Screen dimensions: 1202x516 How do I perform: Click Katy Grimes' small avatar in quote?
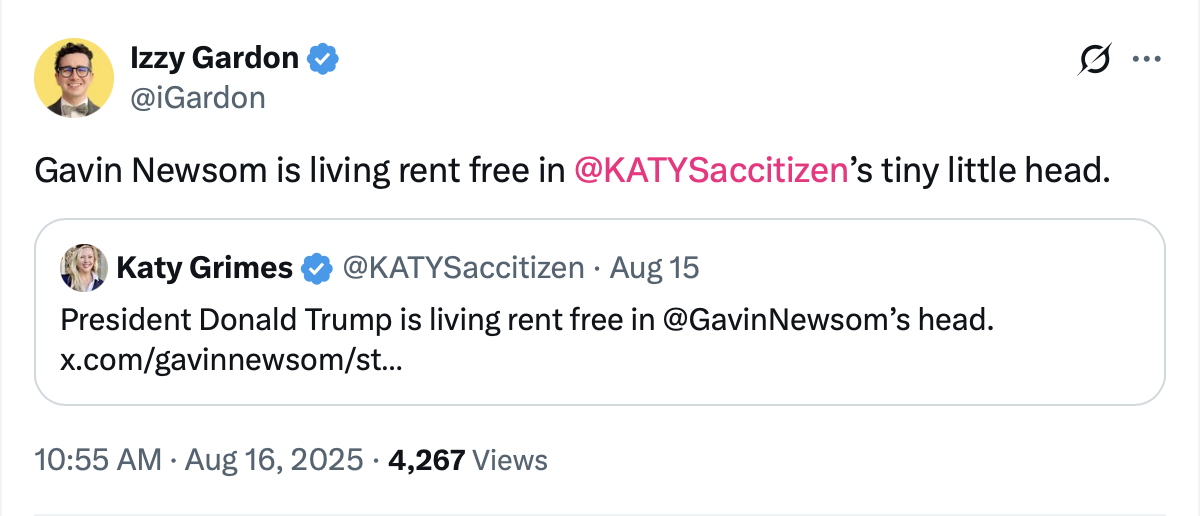(x=84, y=268)
